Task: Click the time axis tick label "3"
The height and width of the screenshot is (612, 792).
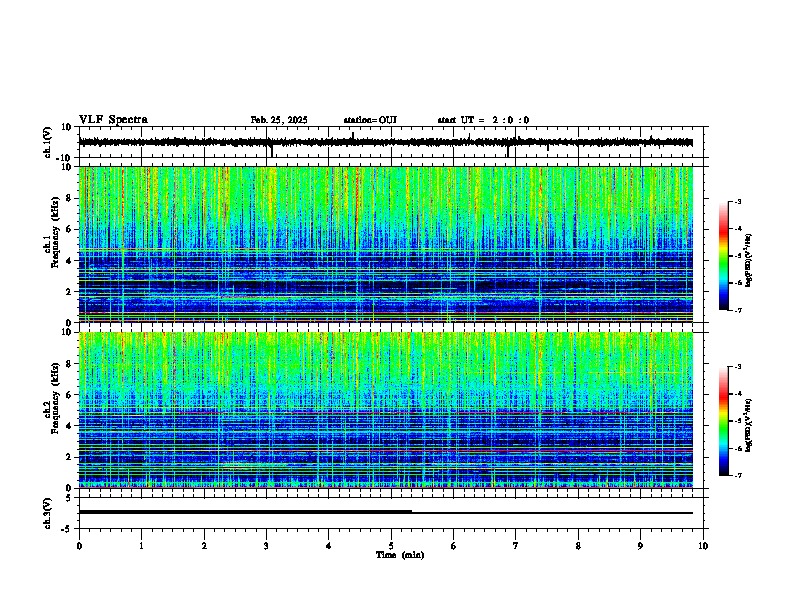Action: (266, 546)
